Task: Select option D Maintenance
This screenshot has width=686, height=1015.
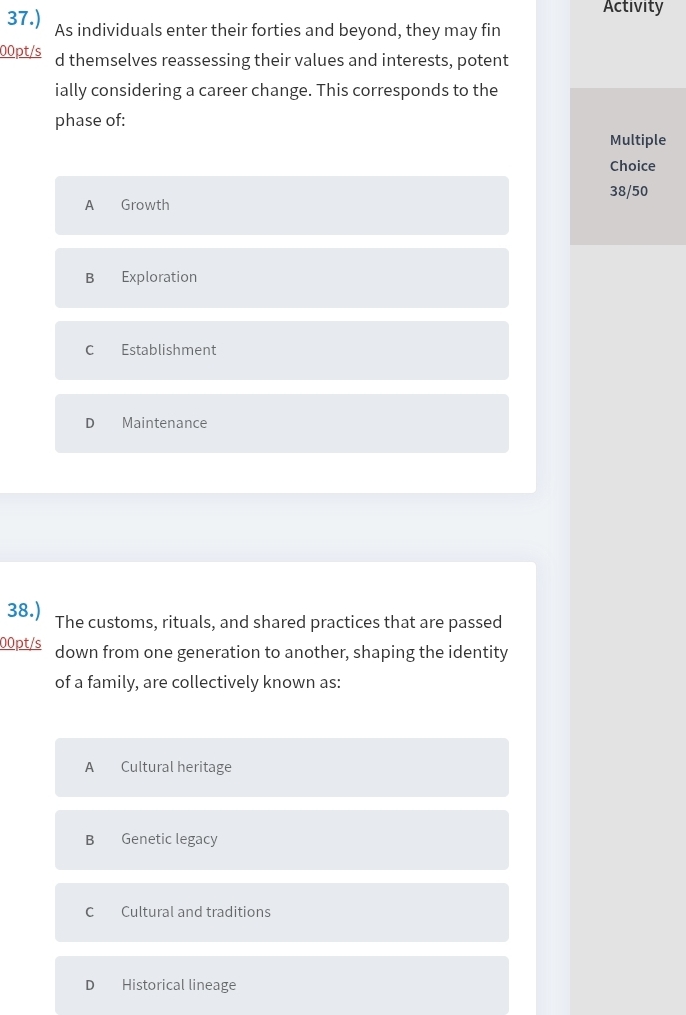Action: [x=282, y=423]
